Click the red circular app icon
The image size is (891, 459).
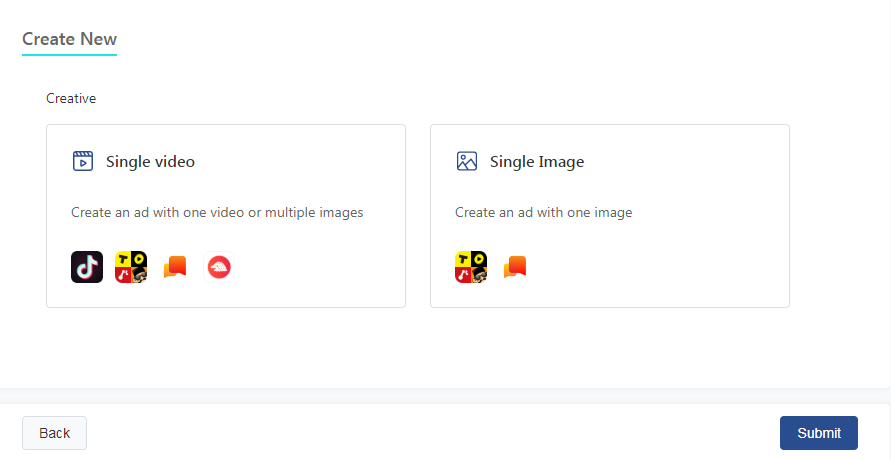pos(219,267)
